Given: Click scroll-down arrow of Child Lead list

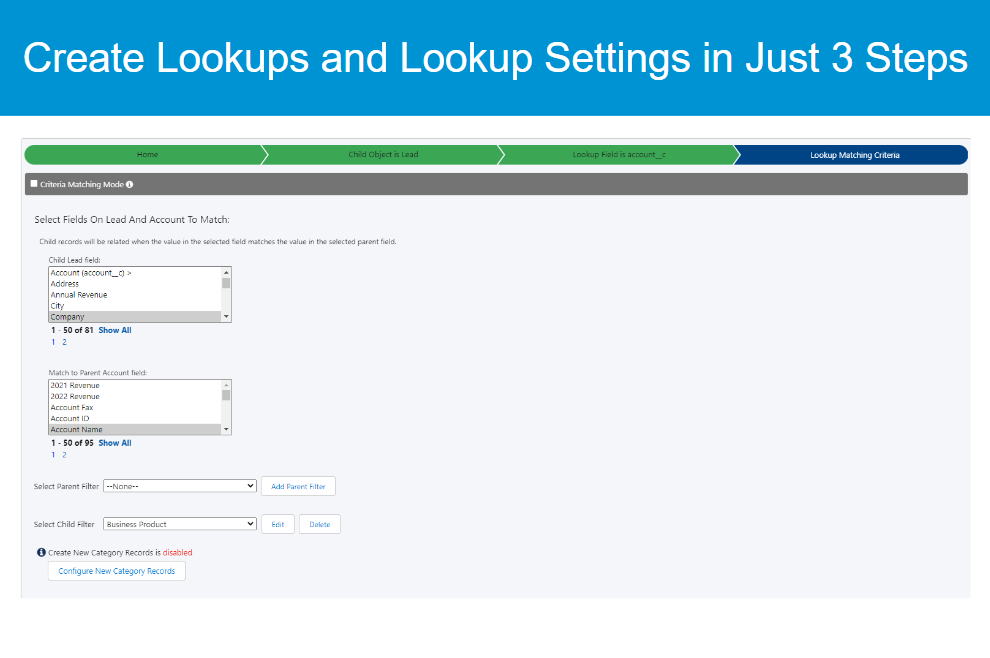Looking at the screenshot, I should click(x=226, y=316).
